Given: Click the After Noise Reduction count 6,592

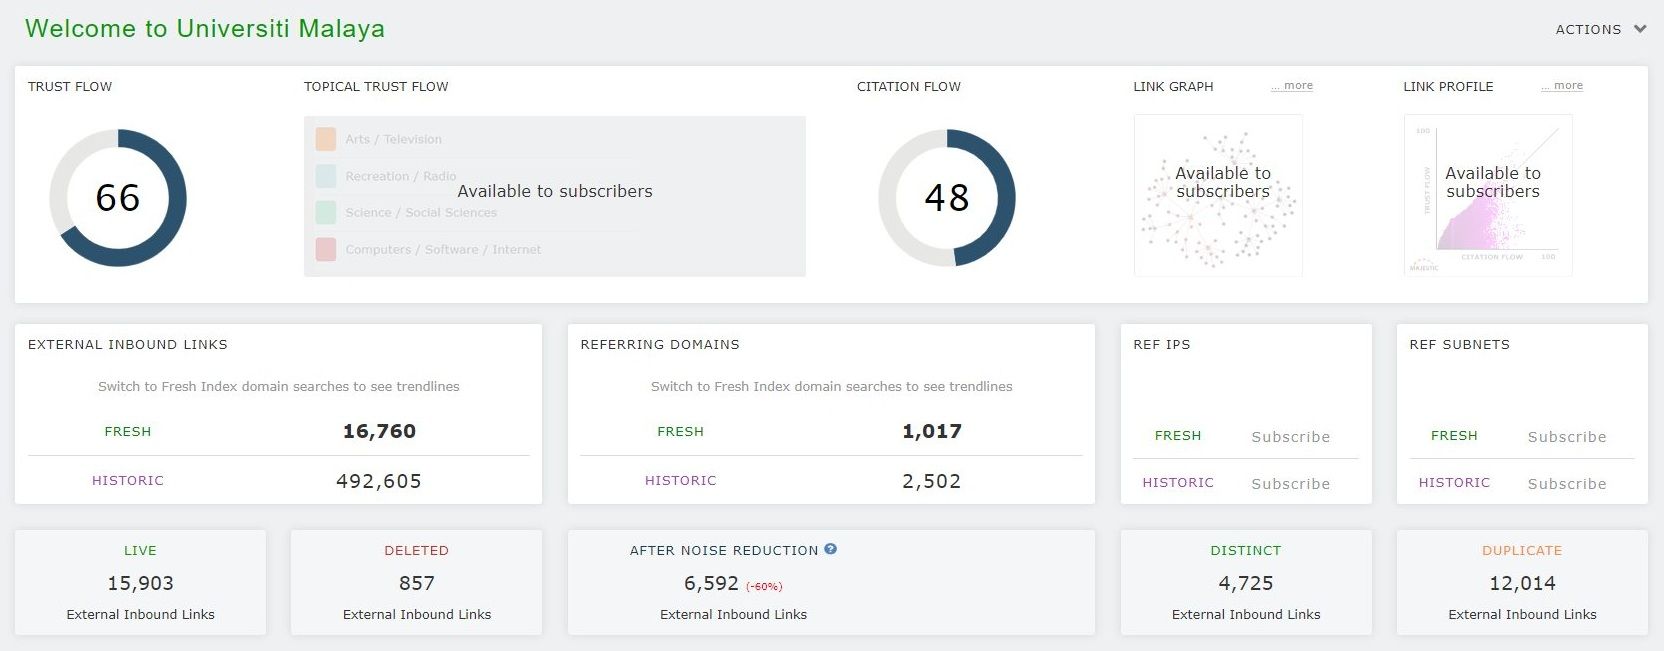Looking at the screenshot, I should tap(711, 583).
